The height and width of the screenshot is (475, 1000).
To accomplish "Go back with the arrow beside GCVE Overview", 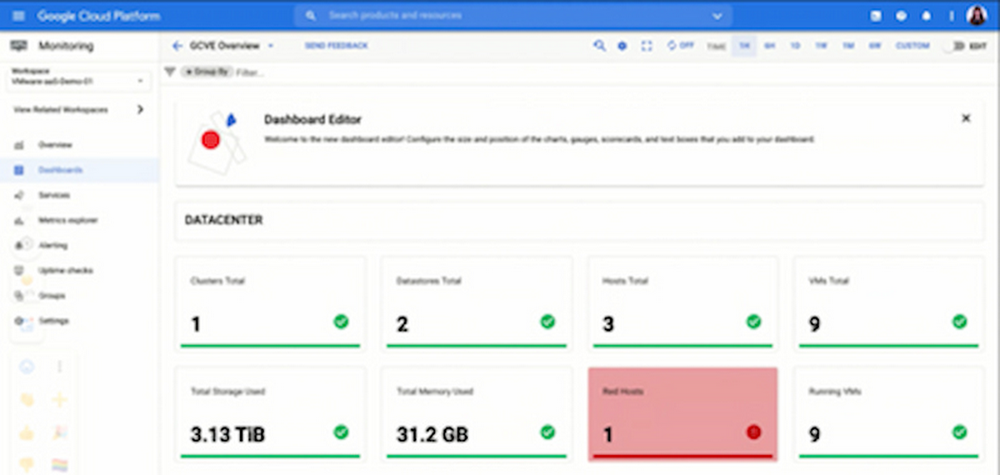I will click(177, 46).
